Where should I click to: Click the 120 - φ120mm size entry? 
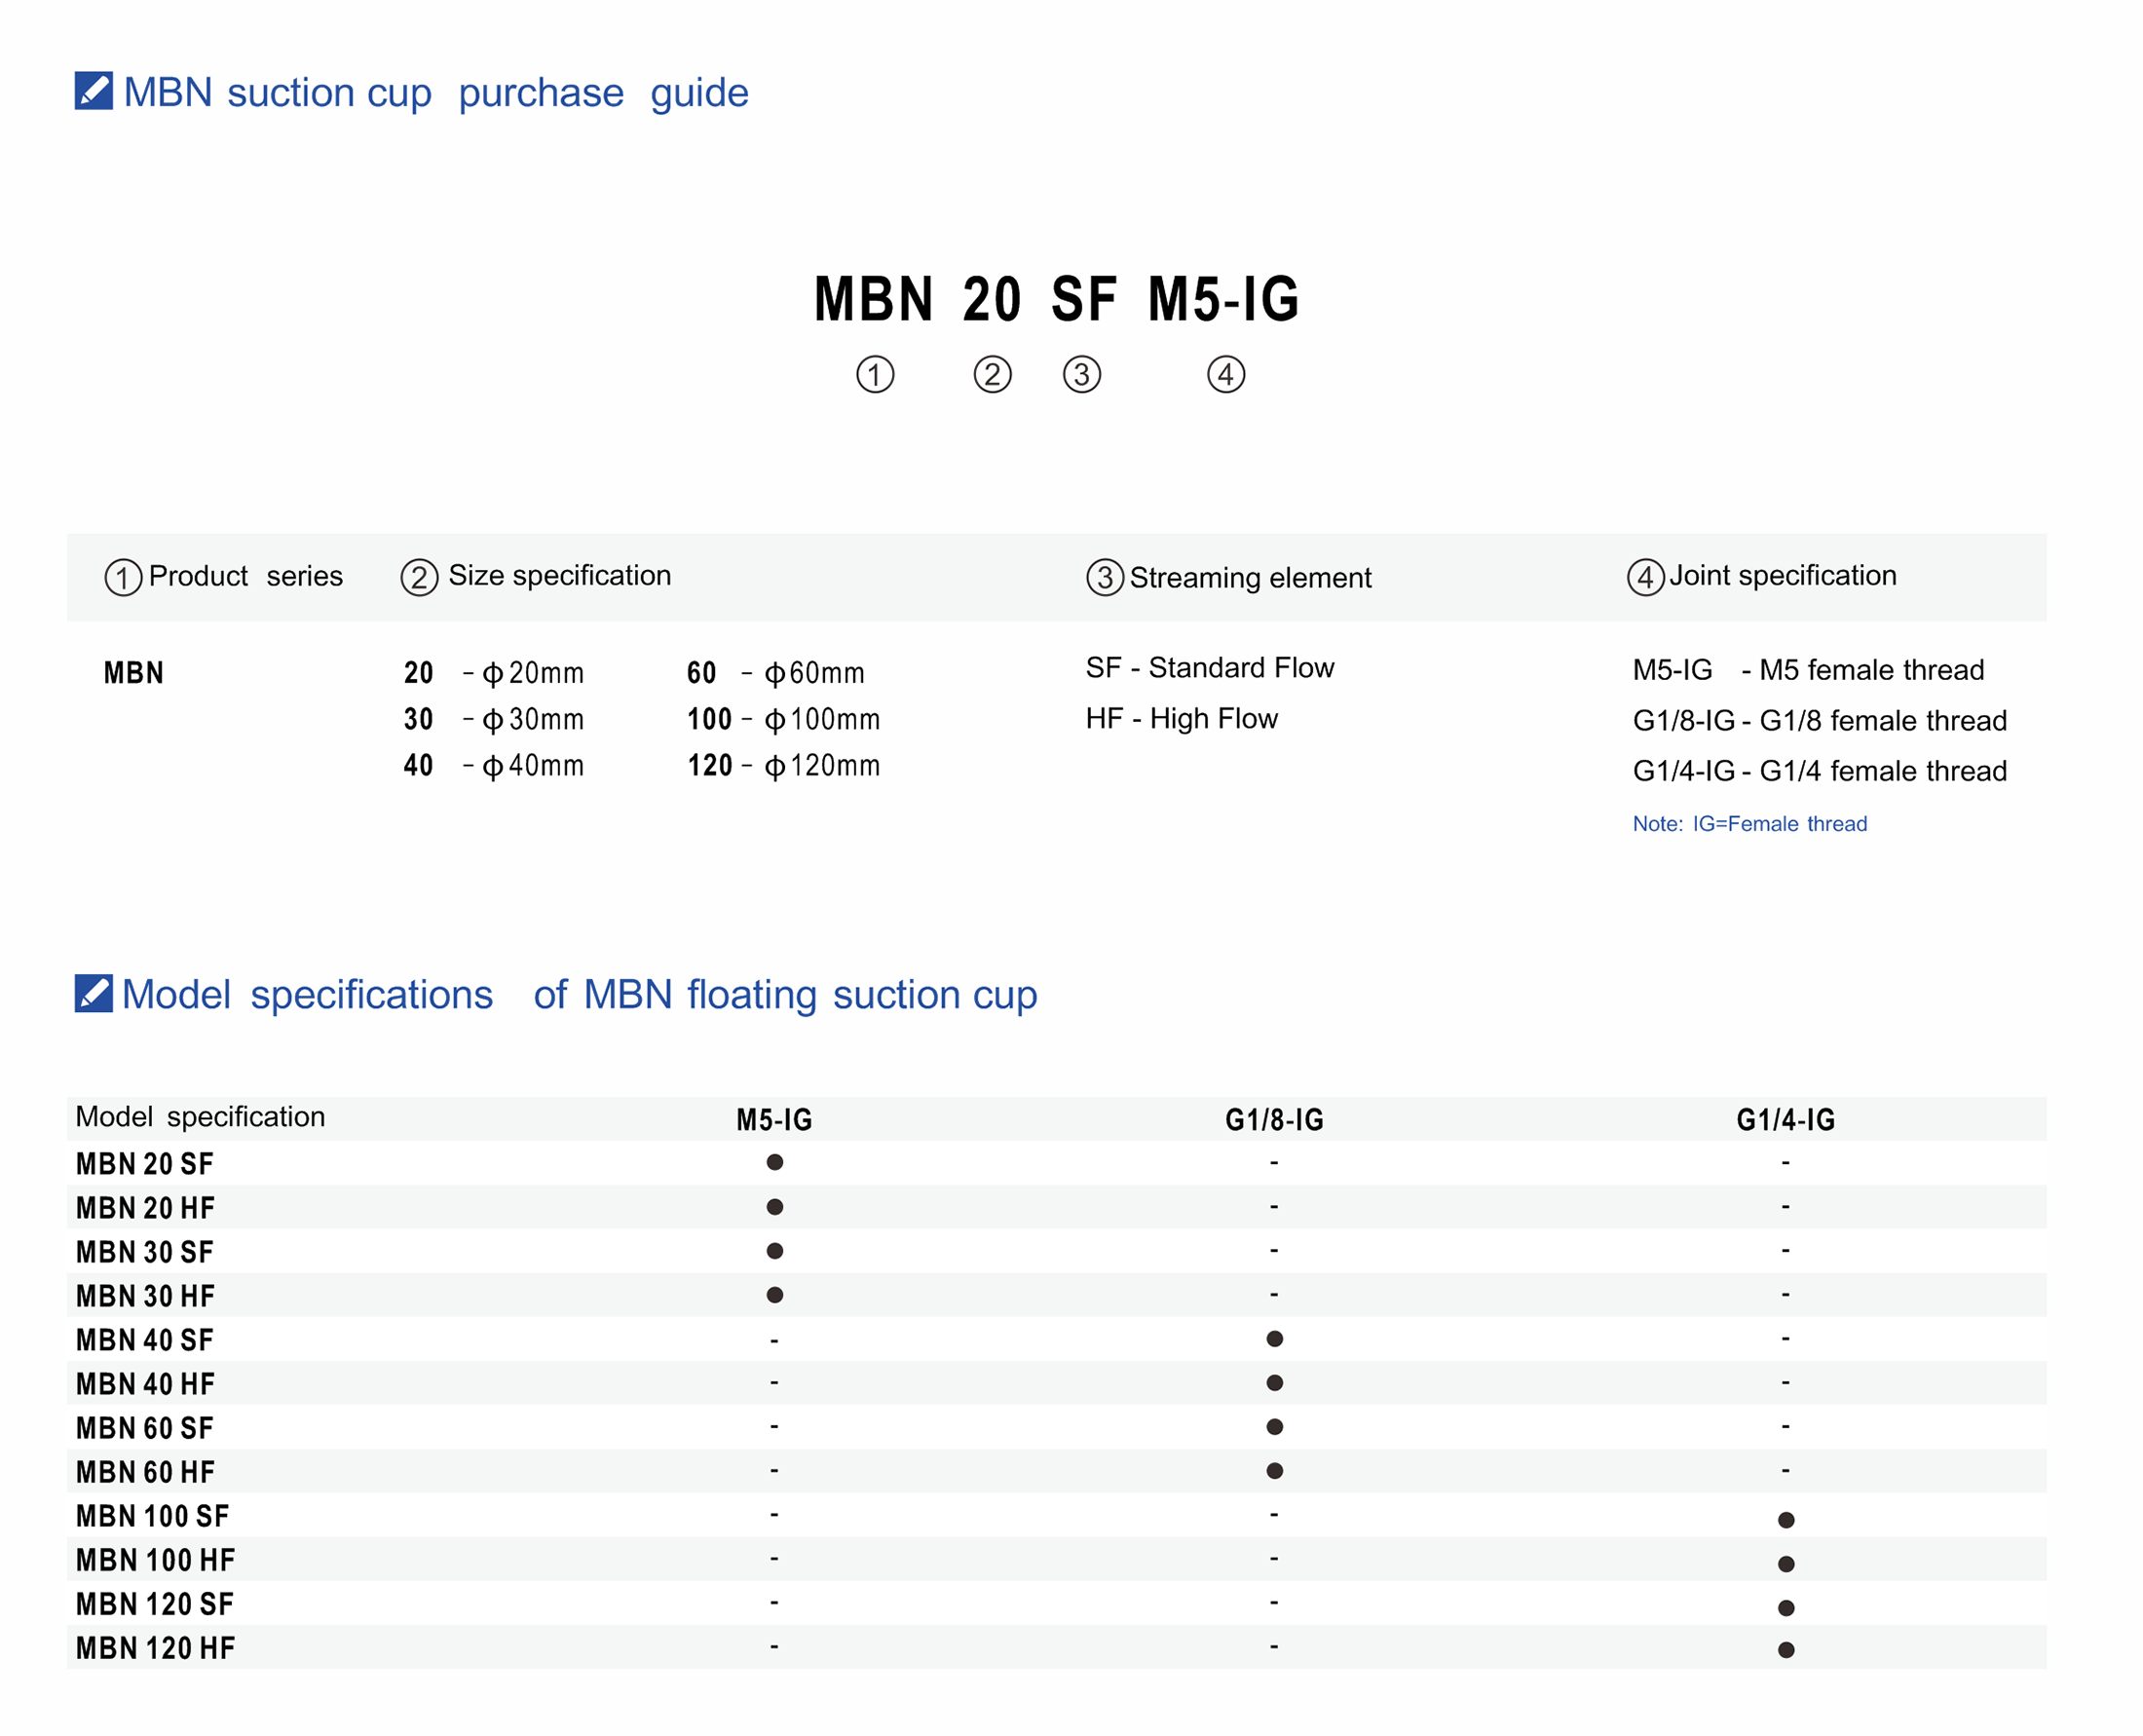(x=783, y=766)
